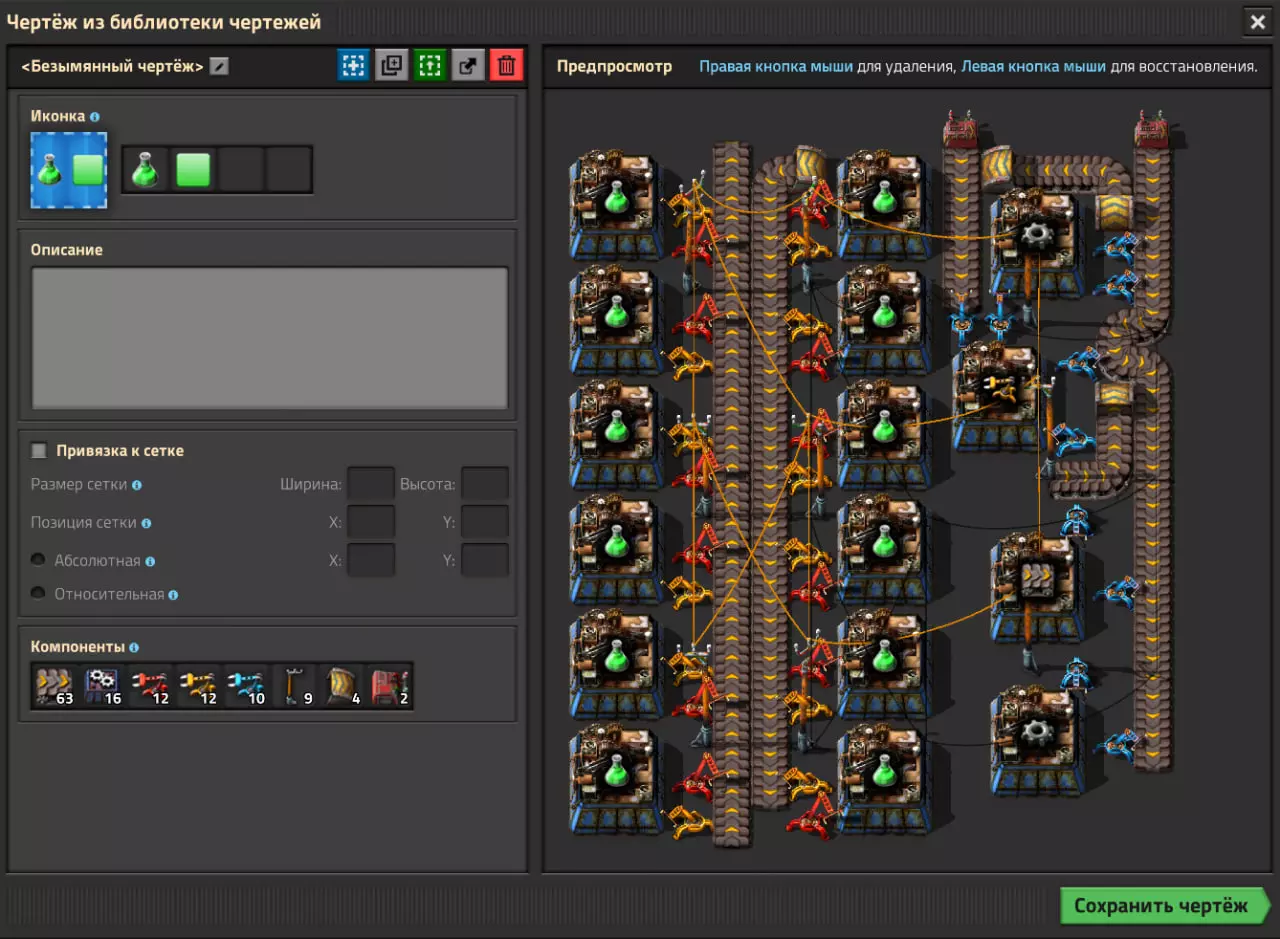1280x939 pixels.
Task: Click the info icon beside Абсолютная
Action: tap(150, 561)
